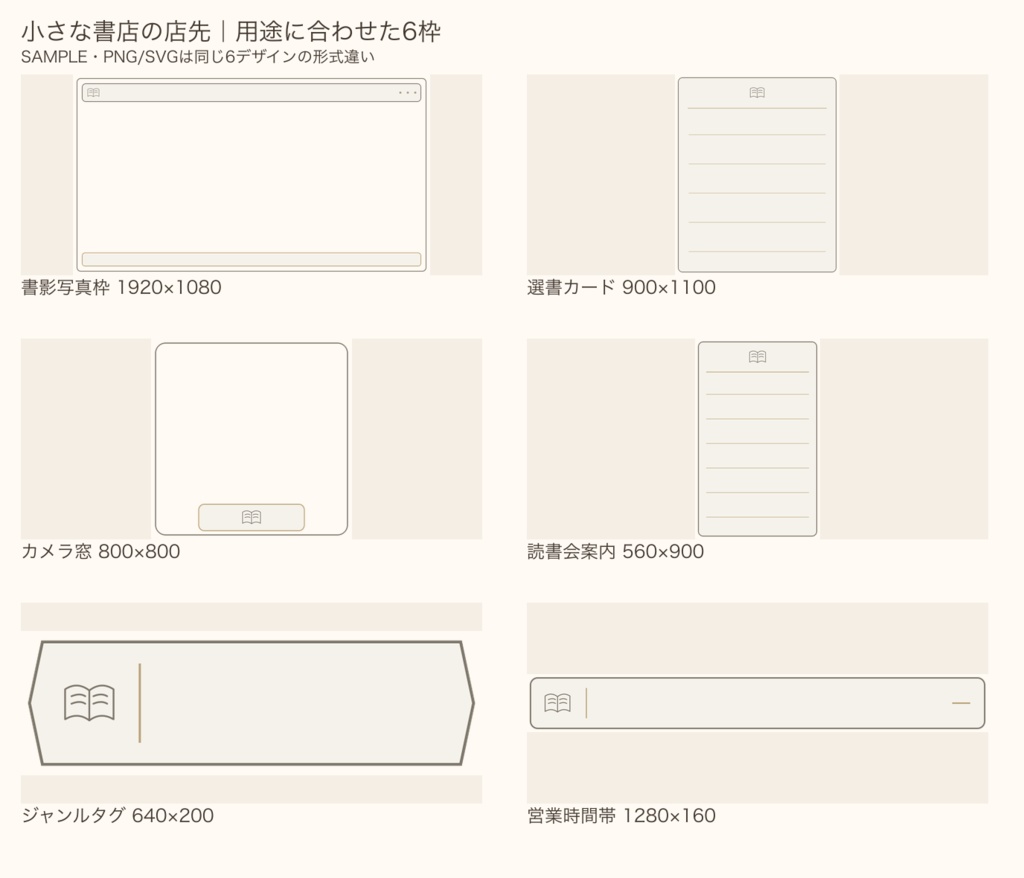Click the caption "読書会案内 560×900"

tap(615, 551)
